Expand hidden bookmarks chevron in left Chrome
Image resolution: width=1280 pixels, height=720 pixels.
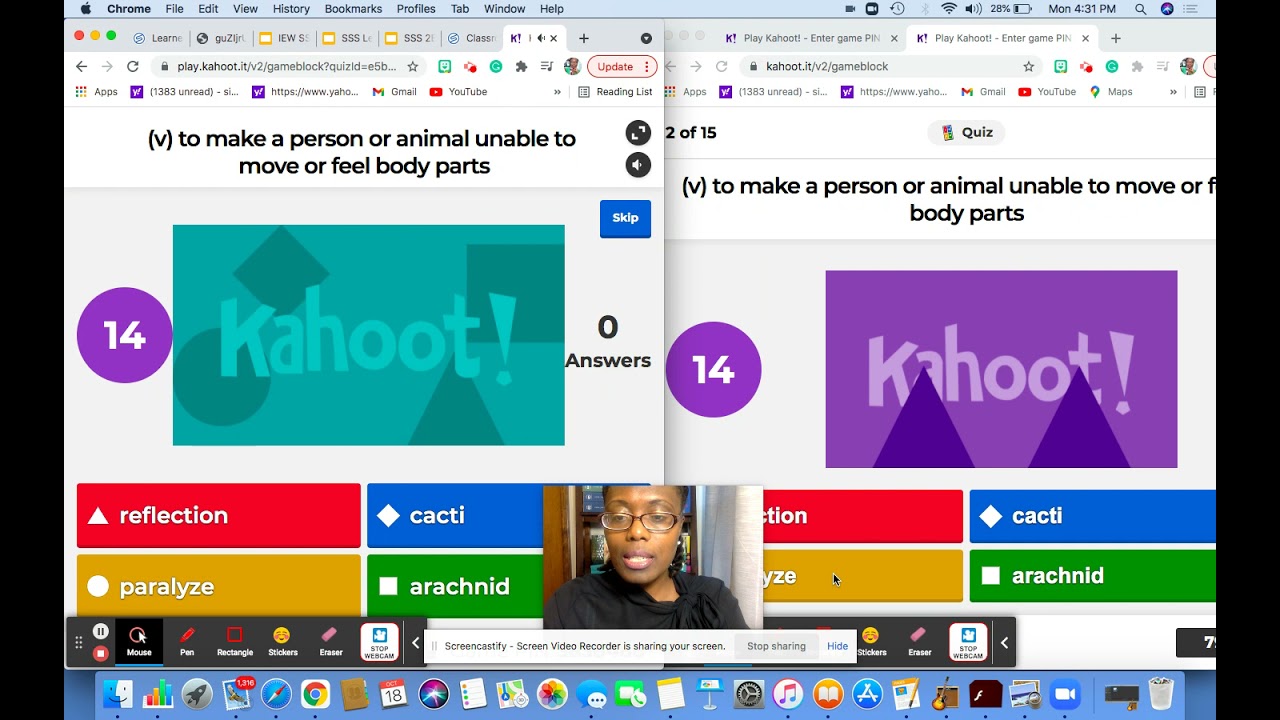tap(557, 92)
